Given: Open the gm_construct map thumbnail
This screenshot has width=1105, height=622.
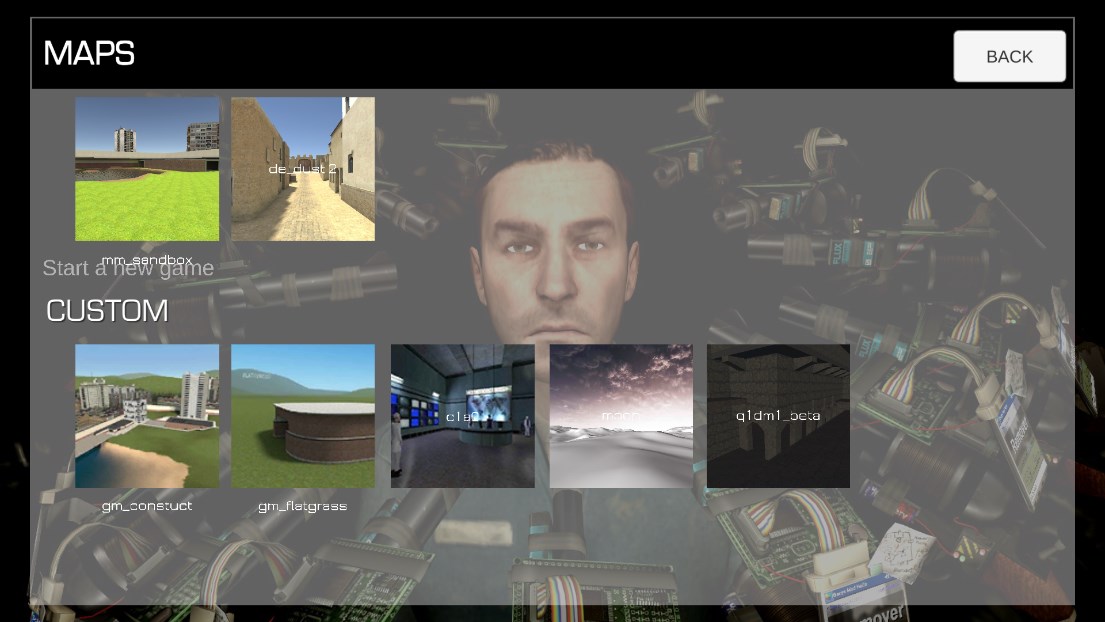Looking at the screenshot, I should click(x=147, y=416).
